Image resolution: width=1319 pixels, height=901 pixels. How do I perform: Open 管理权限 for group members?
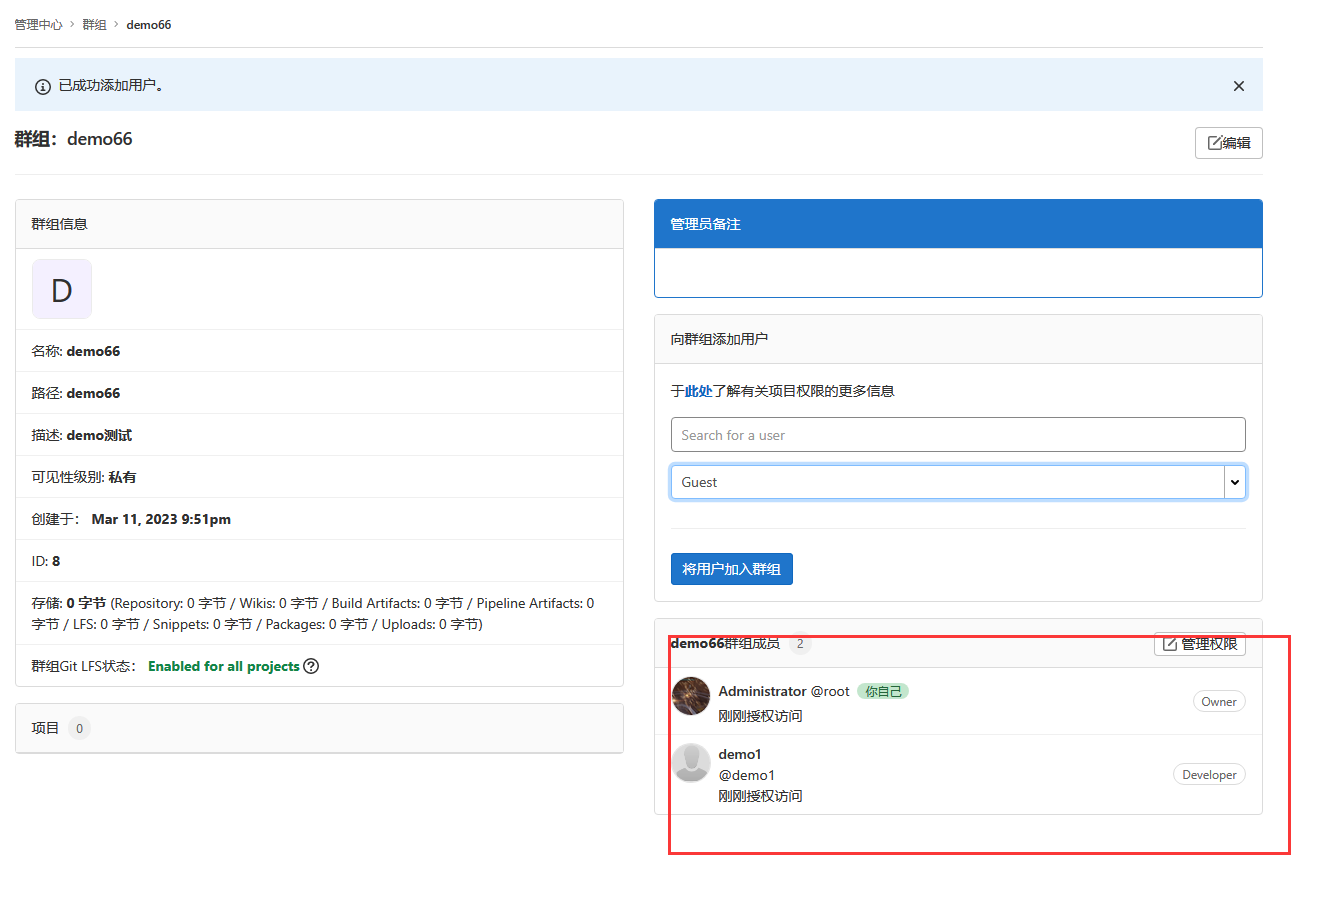click(1199, 644)
